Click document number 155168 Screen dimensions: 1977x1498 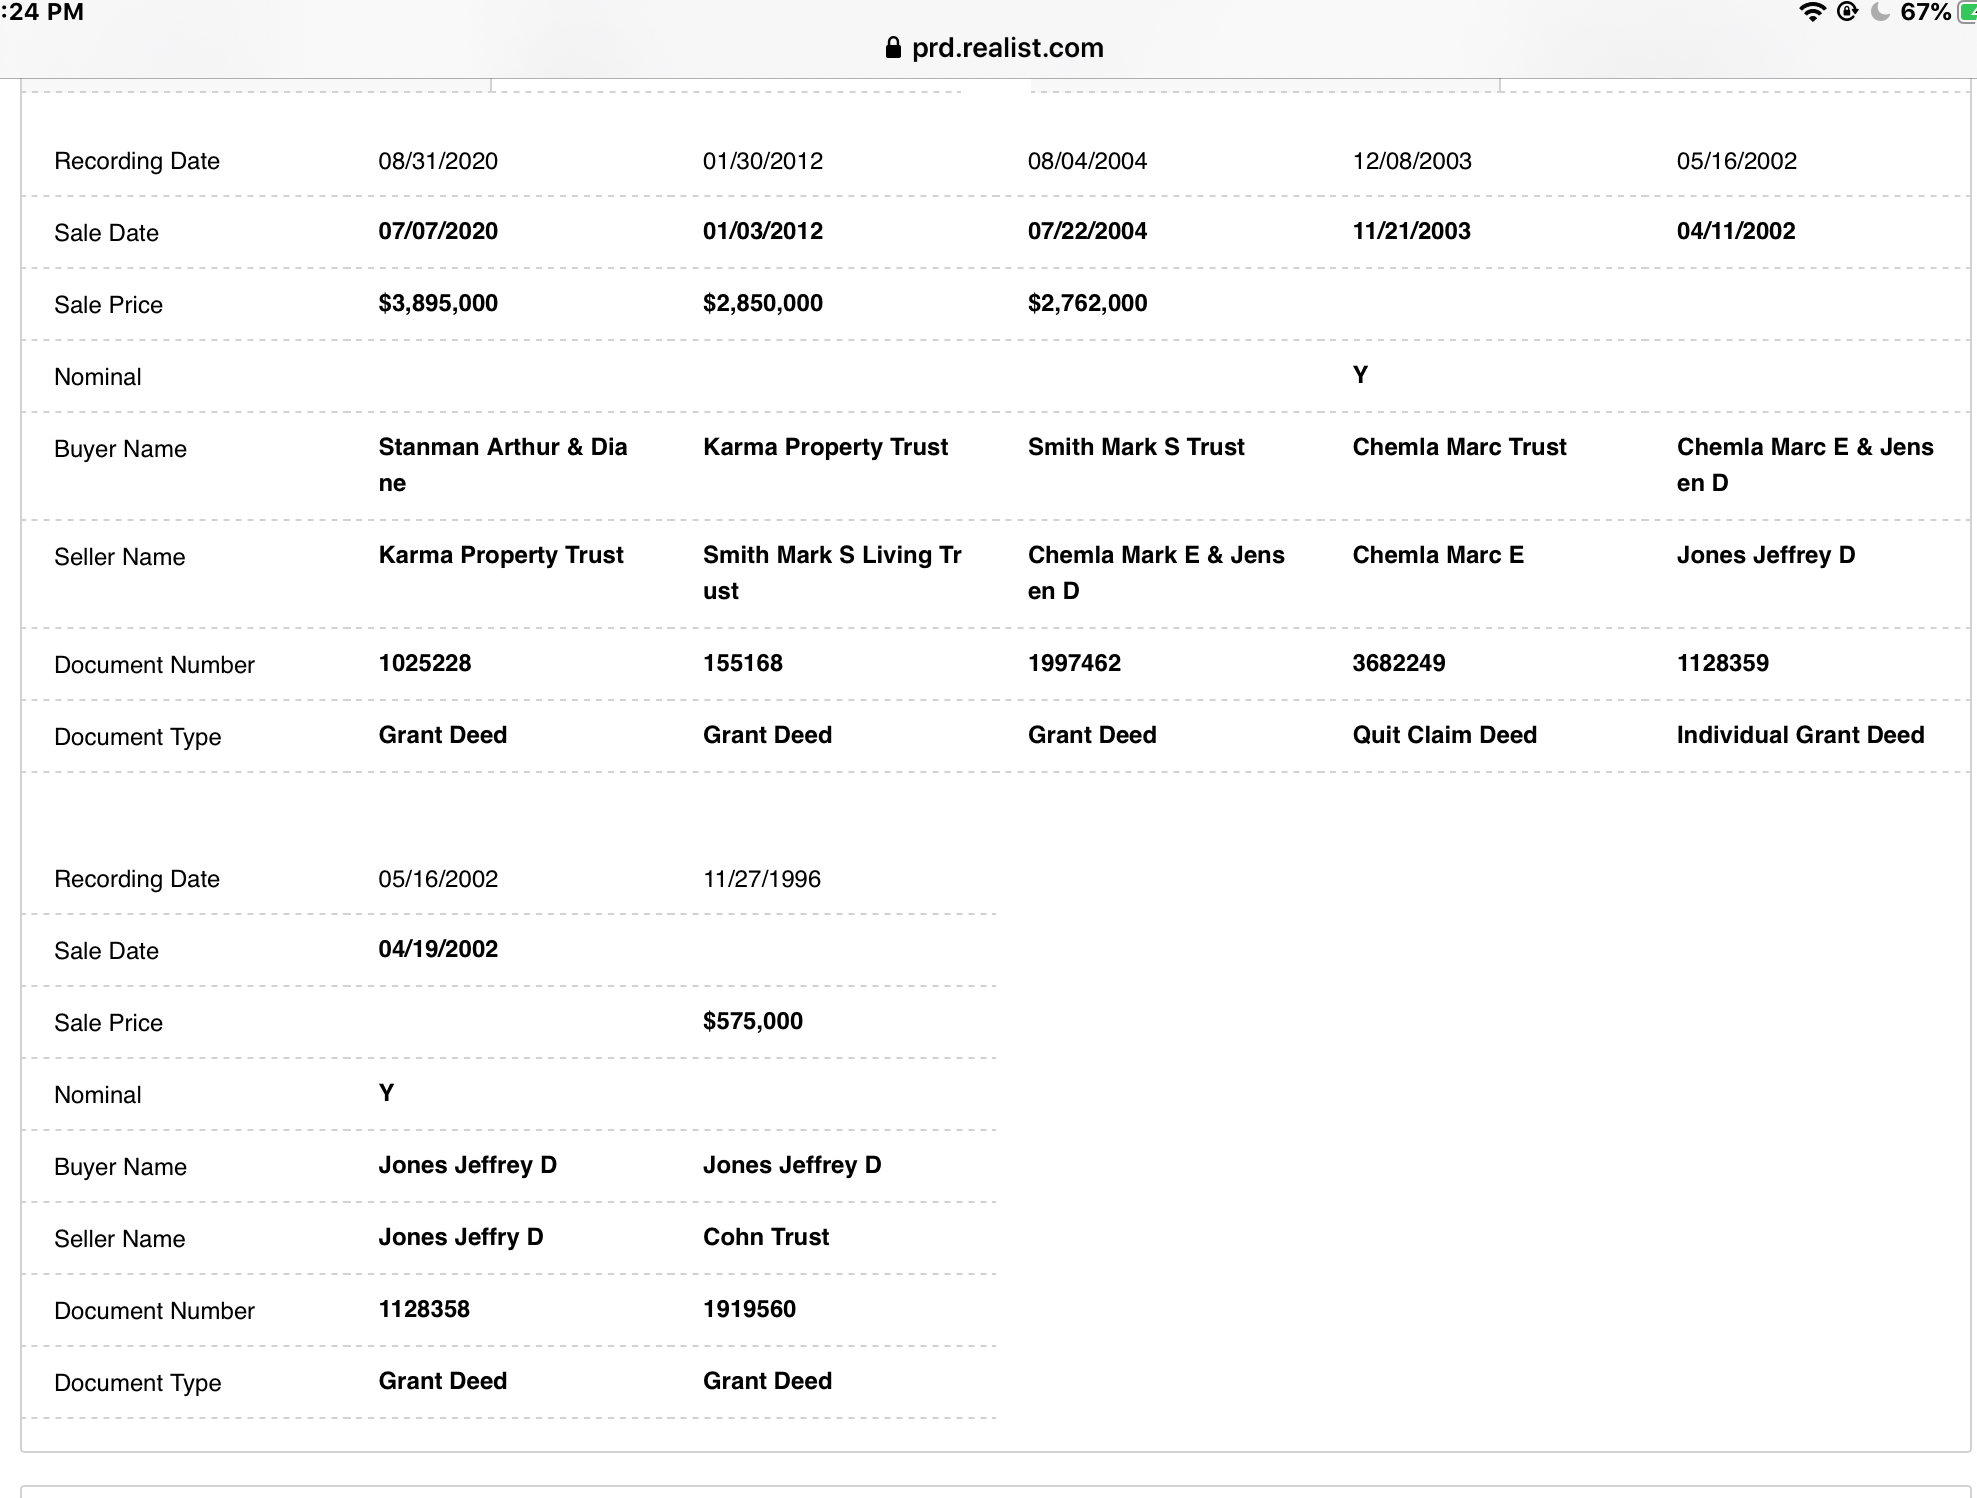(x=743, y=663)
